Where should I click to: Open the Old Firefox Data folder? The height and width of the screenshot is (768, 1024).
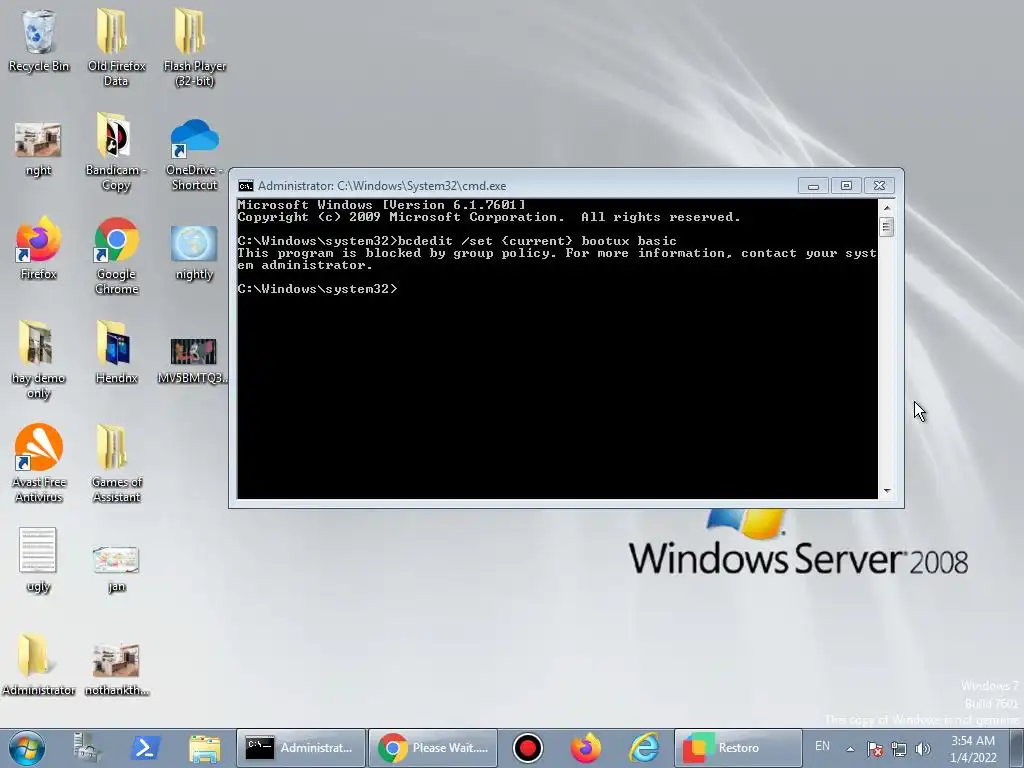coord(116,47)
